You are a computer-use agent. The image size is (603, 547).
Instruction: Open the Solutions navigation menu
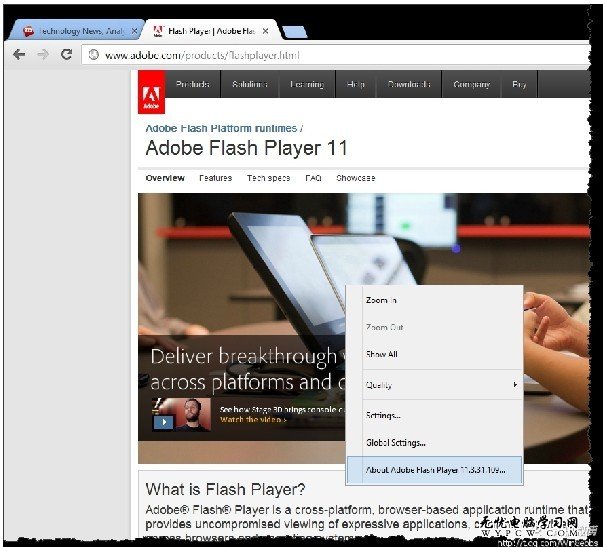[x=250, y=84]
